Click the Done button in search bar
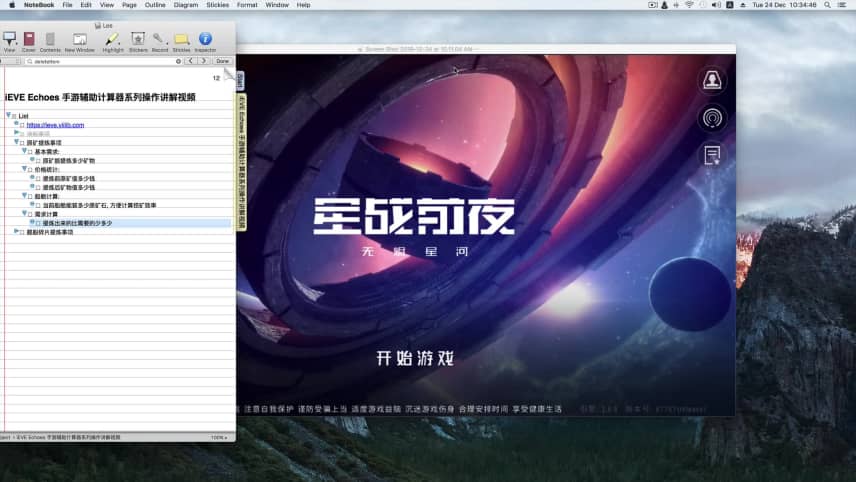Image resolution: width=856 pixels, height=482 pixels. point(222,61)
